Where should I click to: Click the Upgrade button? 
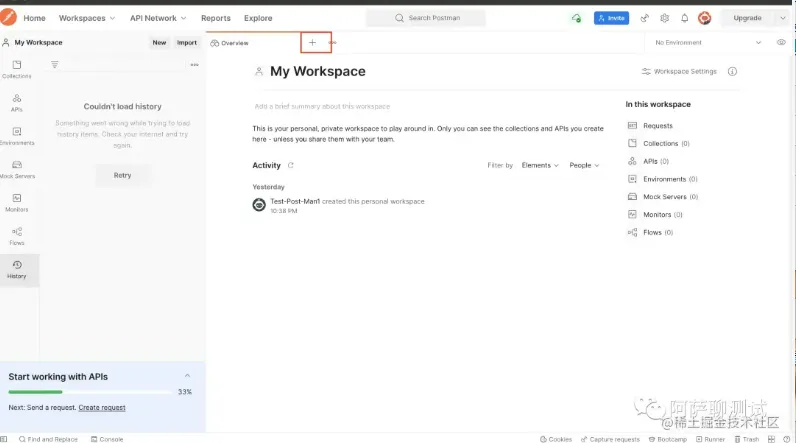(747, 18)
